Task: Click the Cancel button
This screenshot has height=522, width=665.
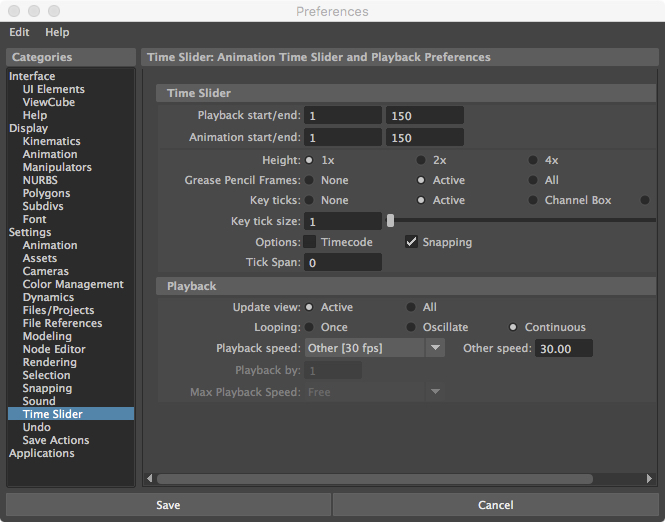Action: tap(496, 505)
